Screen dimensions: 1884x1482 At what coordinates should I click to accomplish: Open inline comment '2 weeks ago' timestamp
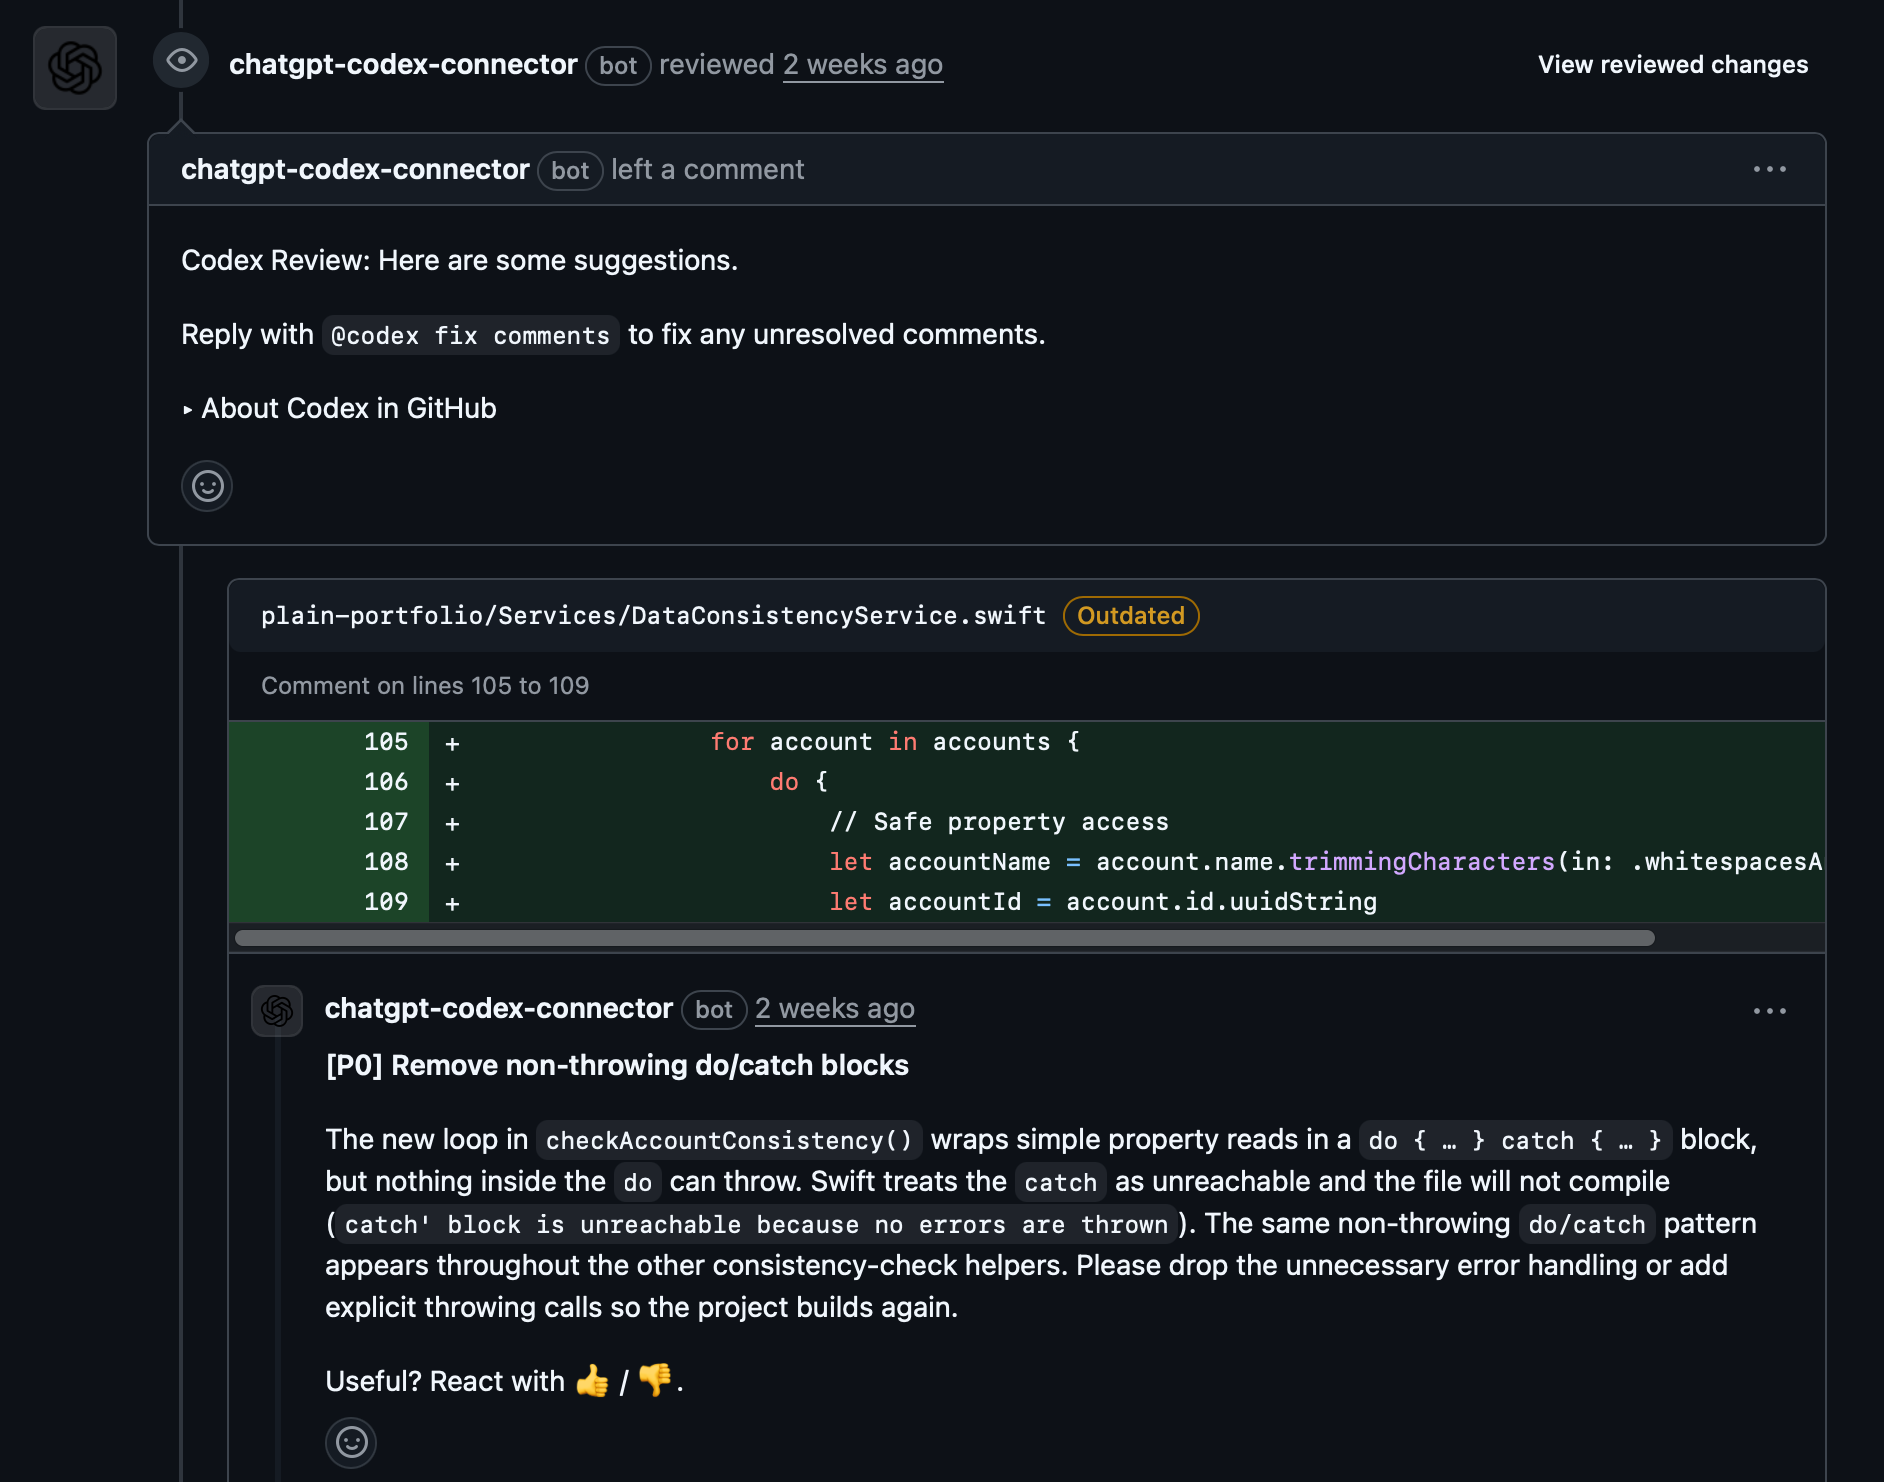coord(834,1009)
